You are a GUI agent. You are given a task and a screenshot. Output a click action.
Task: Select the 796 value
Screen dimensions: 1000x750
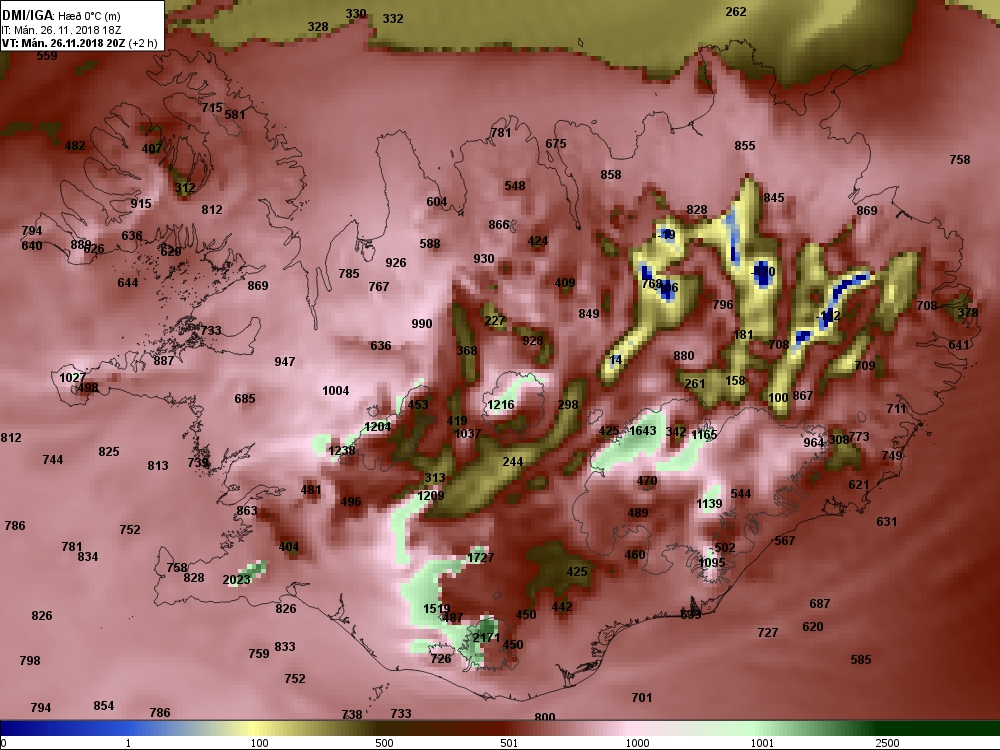(x=723, y=305)
